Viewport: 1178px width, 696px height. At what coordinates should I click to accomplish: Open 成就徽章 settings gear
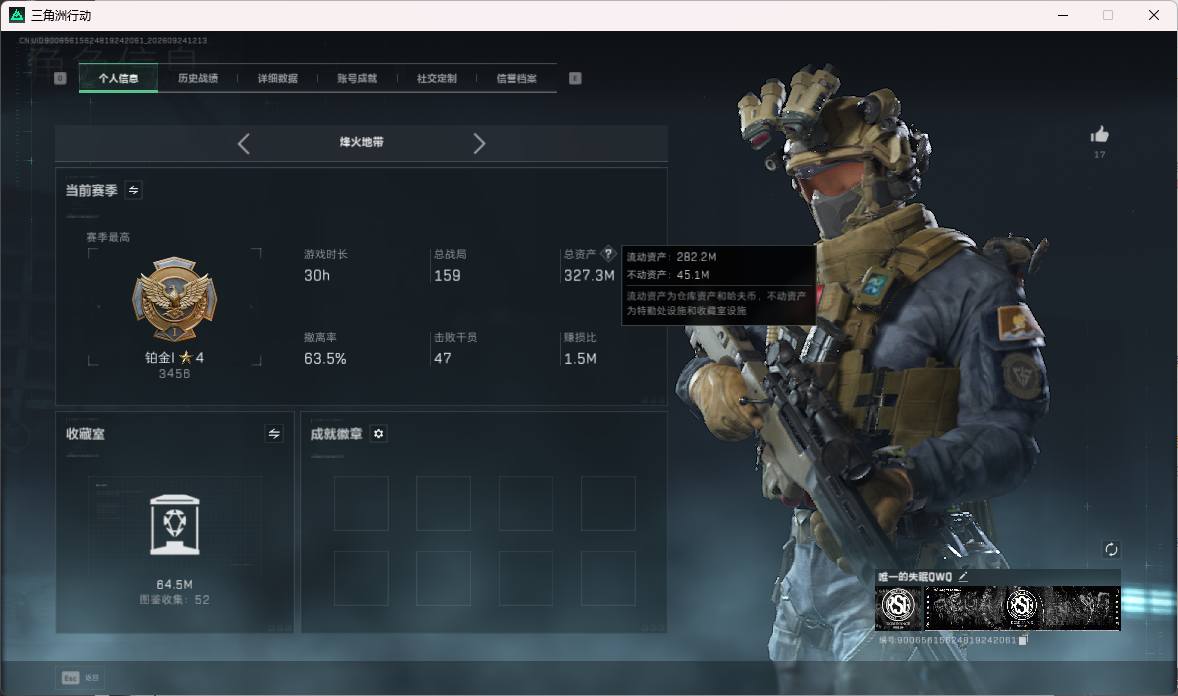(379, 434)
